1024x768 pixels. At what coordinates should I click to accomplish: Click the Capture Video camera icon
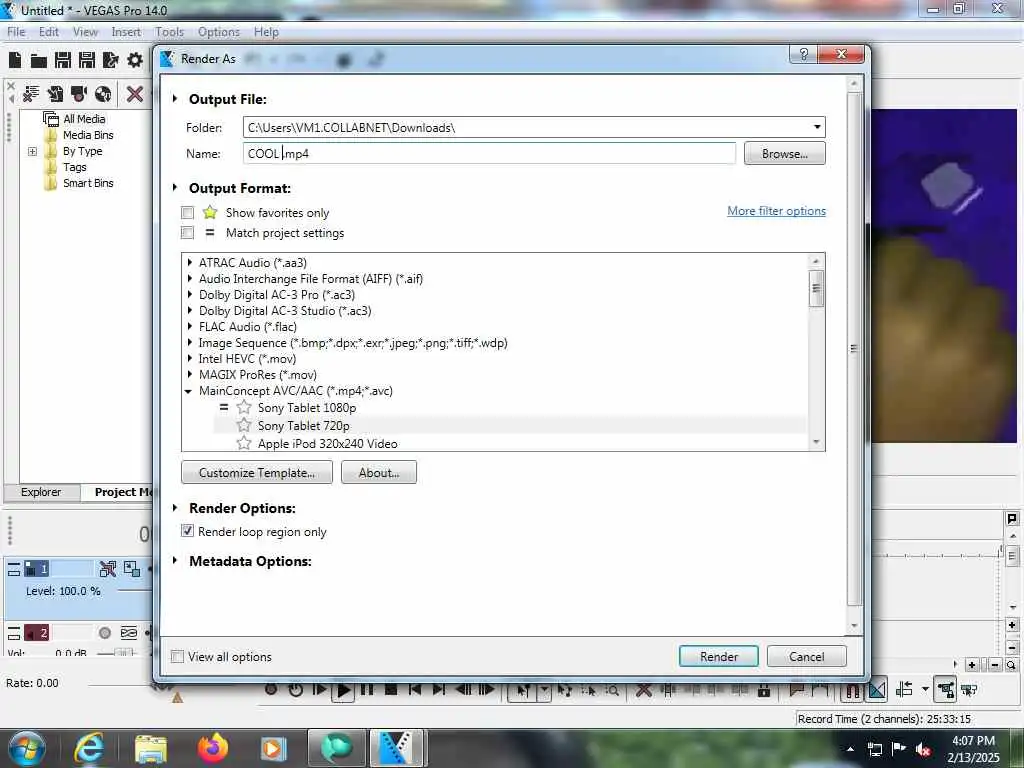[79, 94]
